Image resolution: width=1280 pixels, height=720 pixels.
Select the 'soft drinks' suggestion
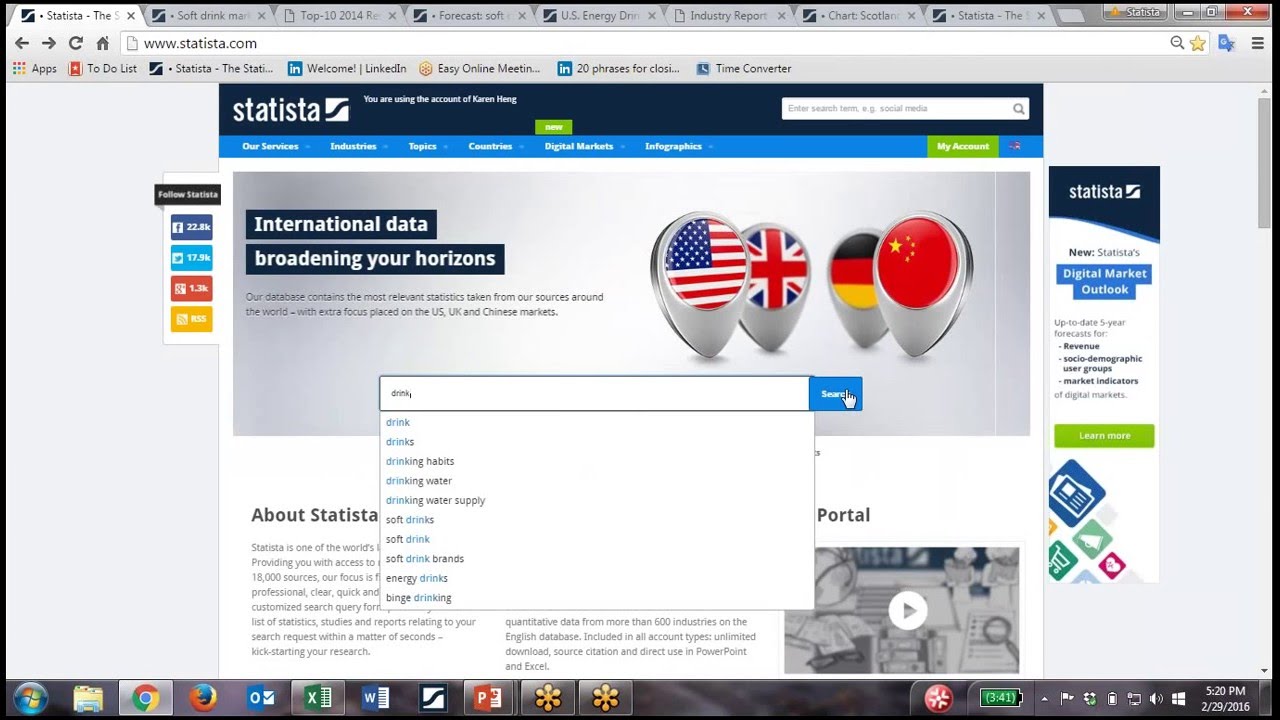(x=597, y=520)
